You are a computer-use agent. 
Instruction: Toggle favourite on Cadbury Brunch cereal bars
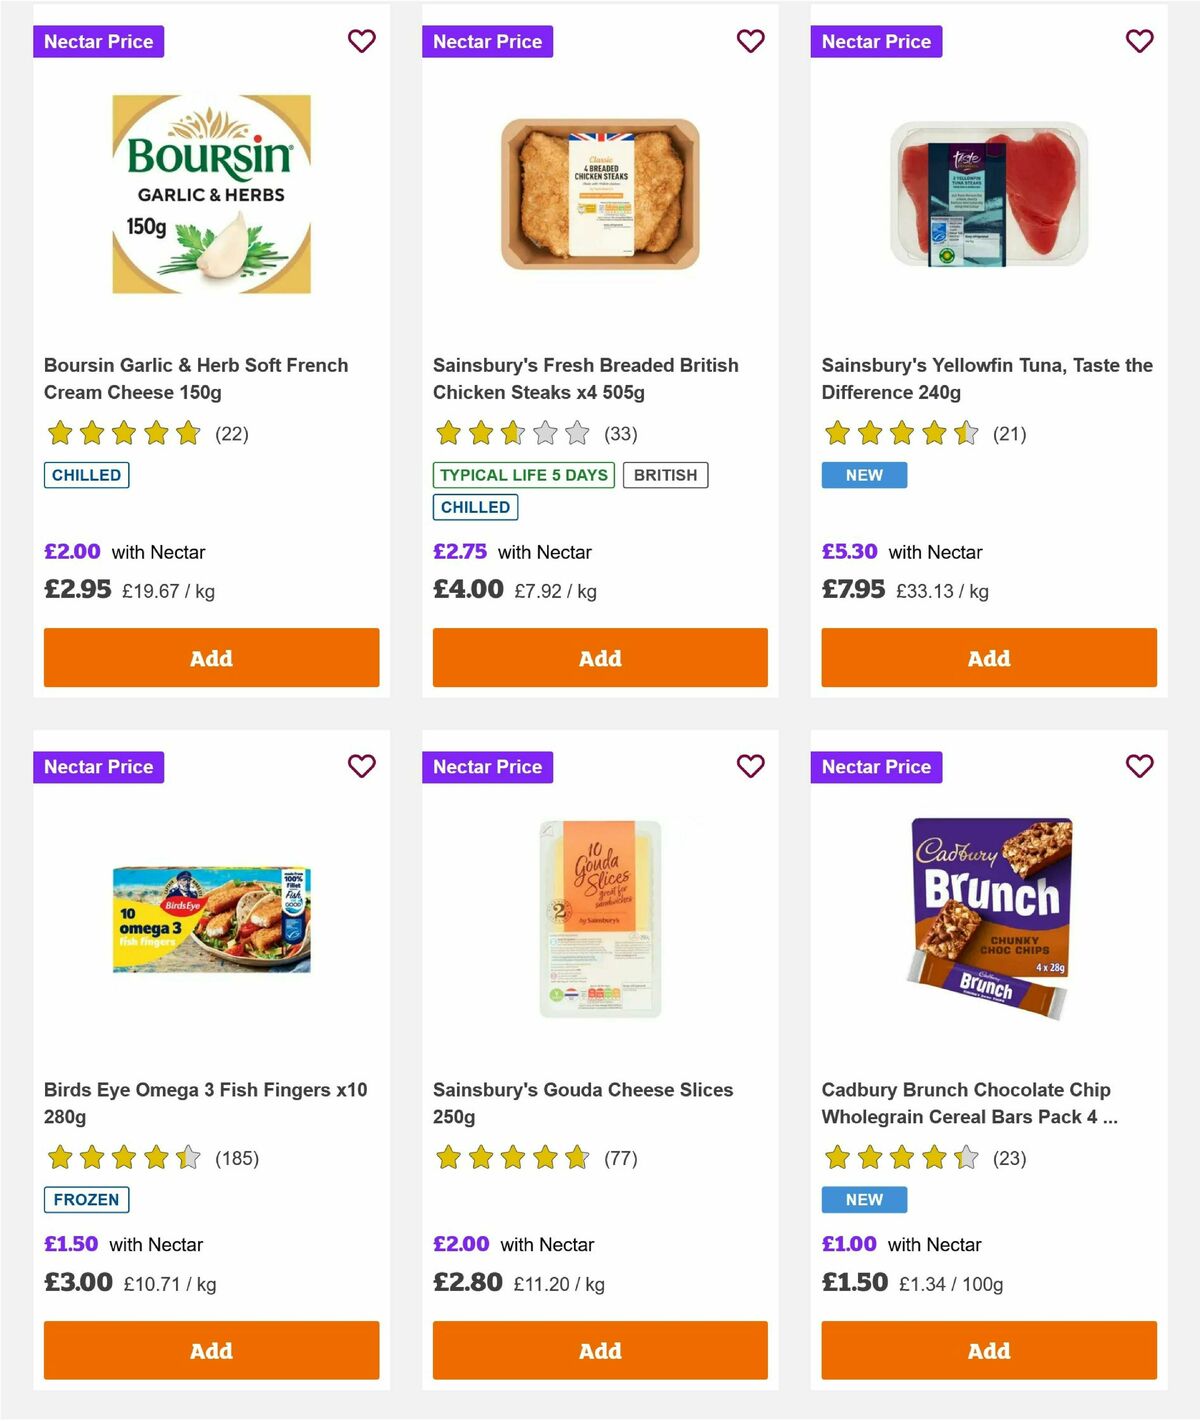pos(1139,766)
